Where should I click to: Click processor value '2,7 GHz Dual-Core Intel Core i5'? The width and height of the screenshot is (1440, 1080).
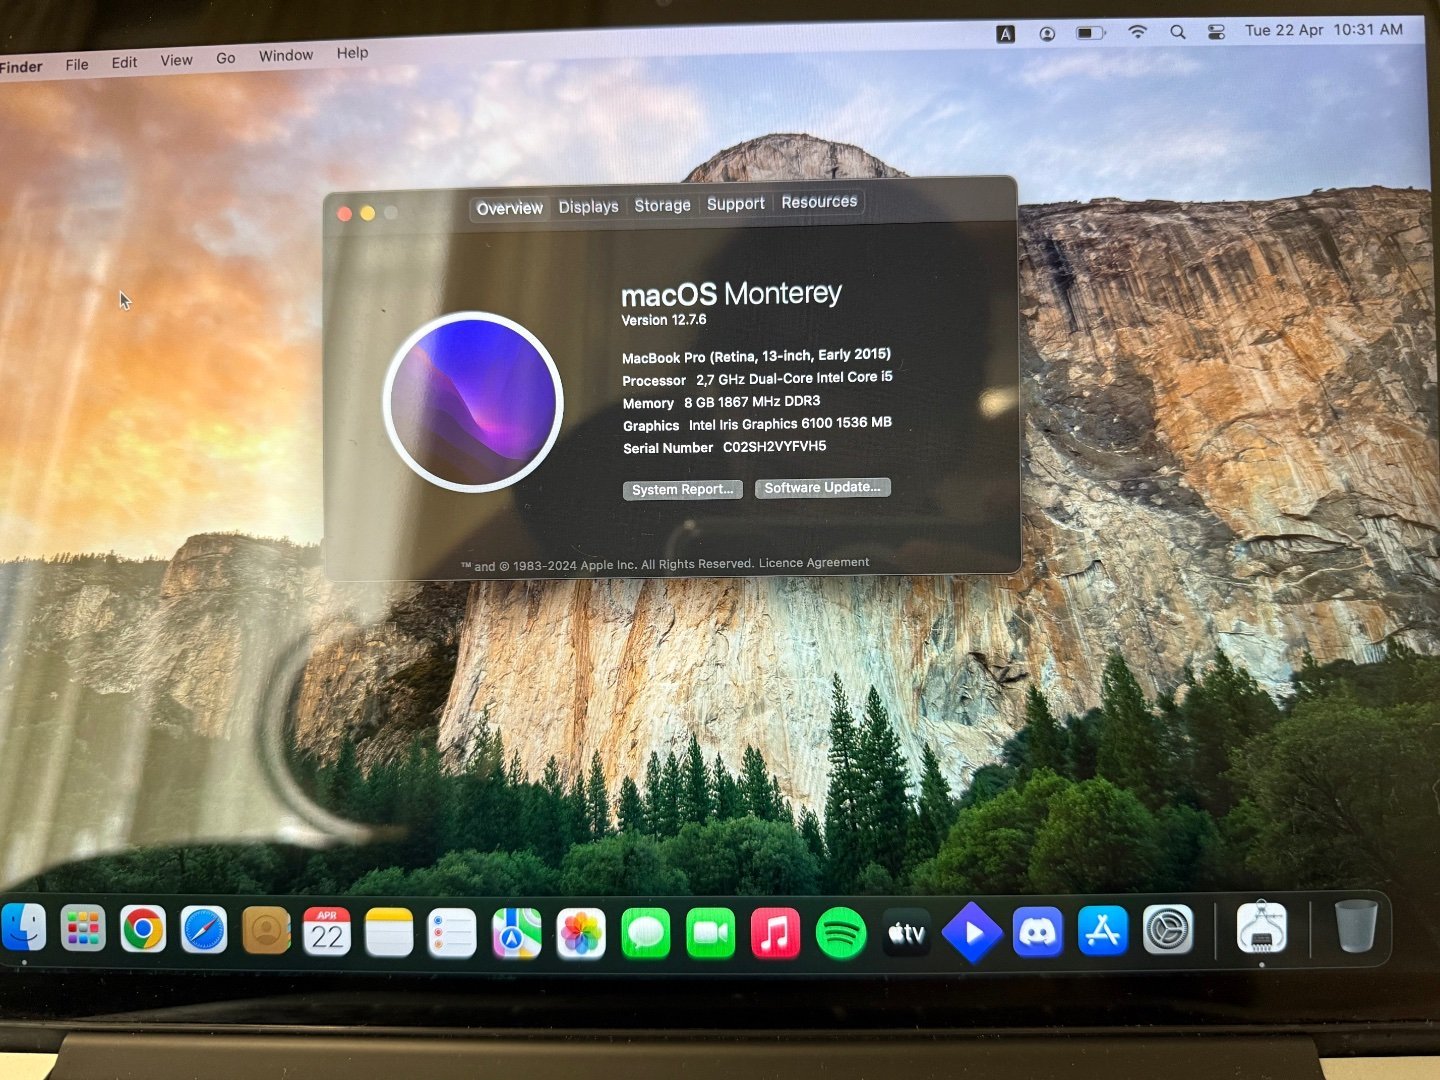794,378
